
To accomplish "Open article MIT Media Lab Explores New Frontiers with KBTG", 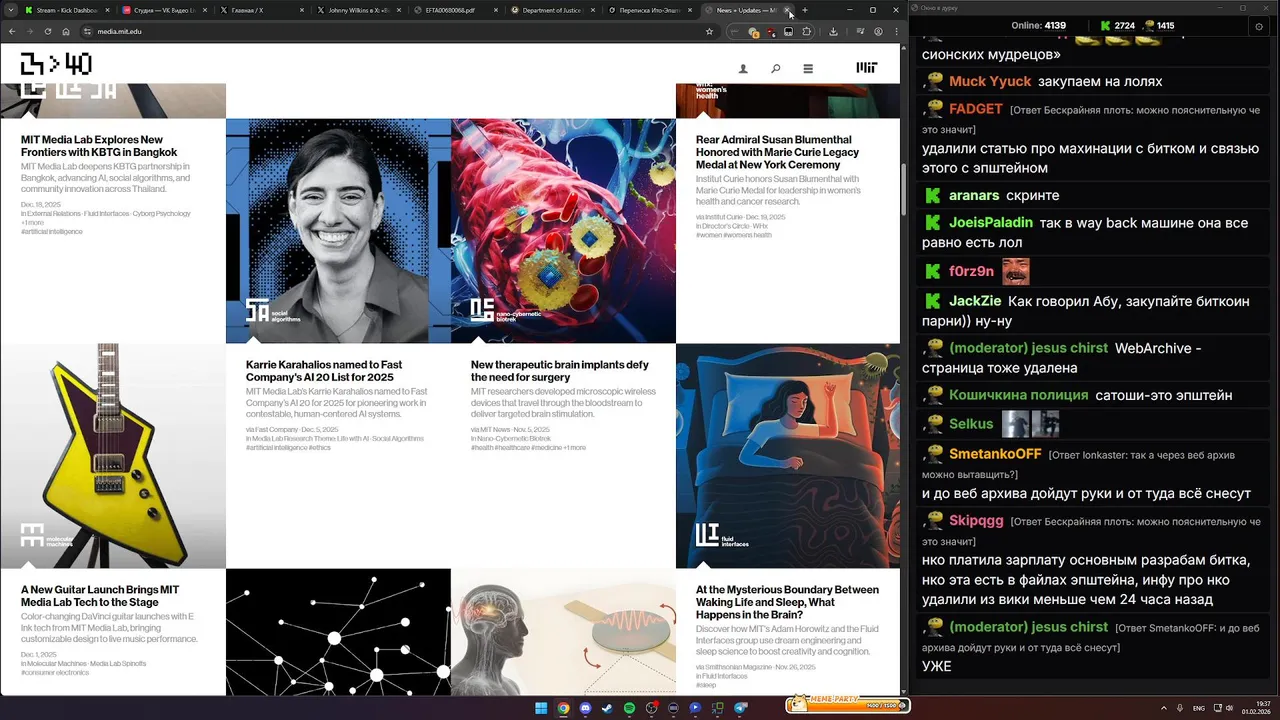I will coord(99,146).
